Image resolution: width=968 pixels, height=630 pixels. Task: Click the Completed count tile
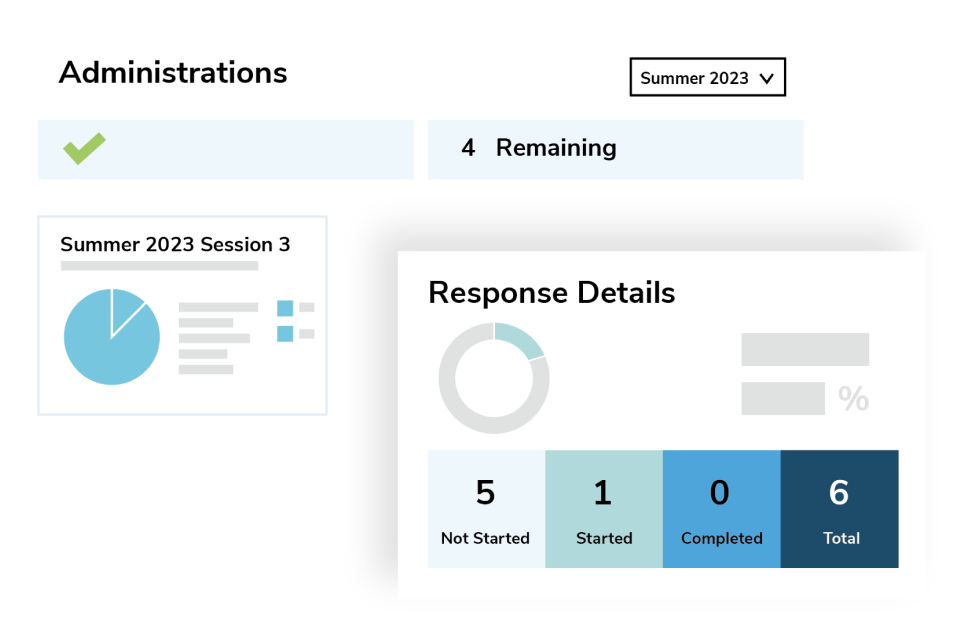[x=721, y=509]
